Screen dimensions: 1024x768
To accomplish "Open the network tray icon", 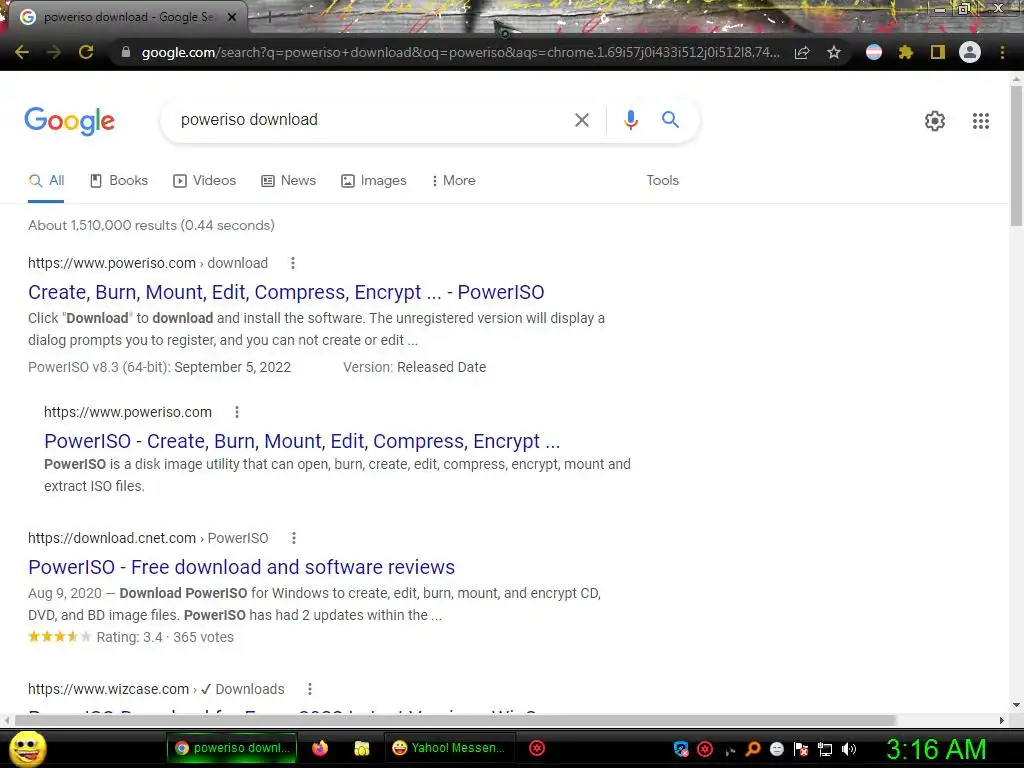I will [825, 749].
